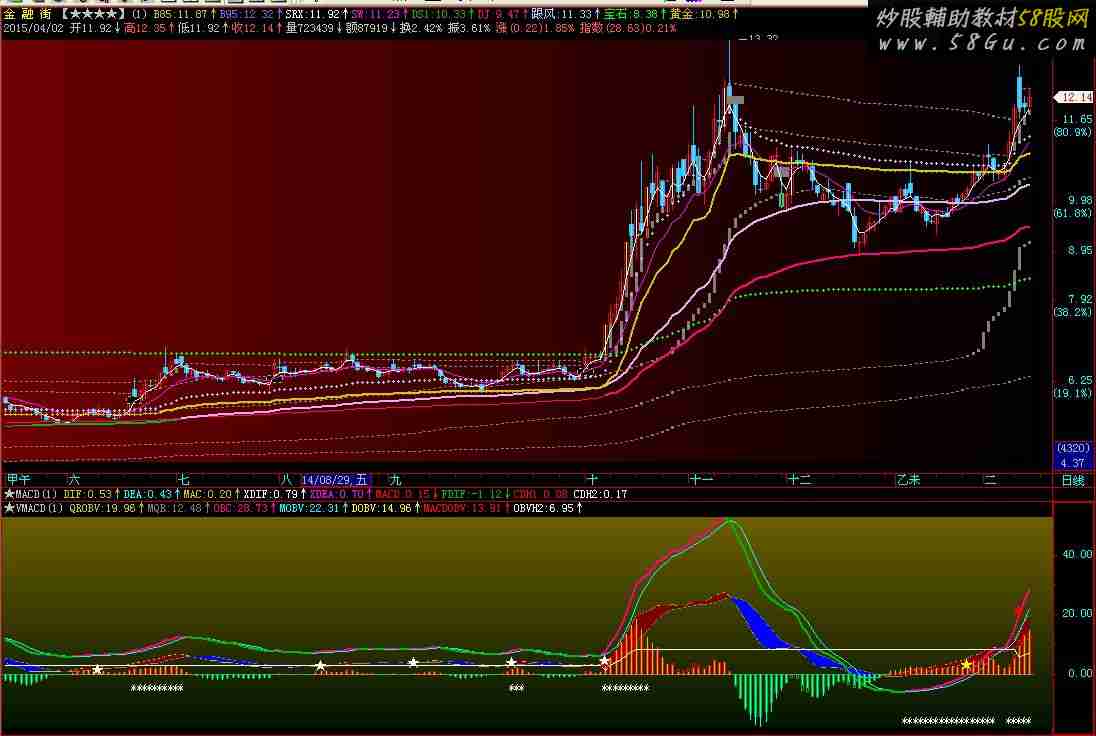Click the first white star on MACD zero line
The image size is (1096, 736).
tap(98, 670)
